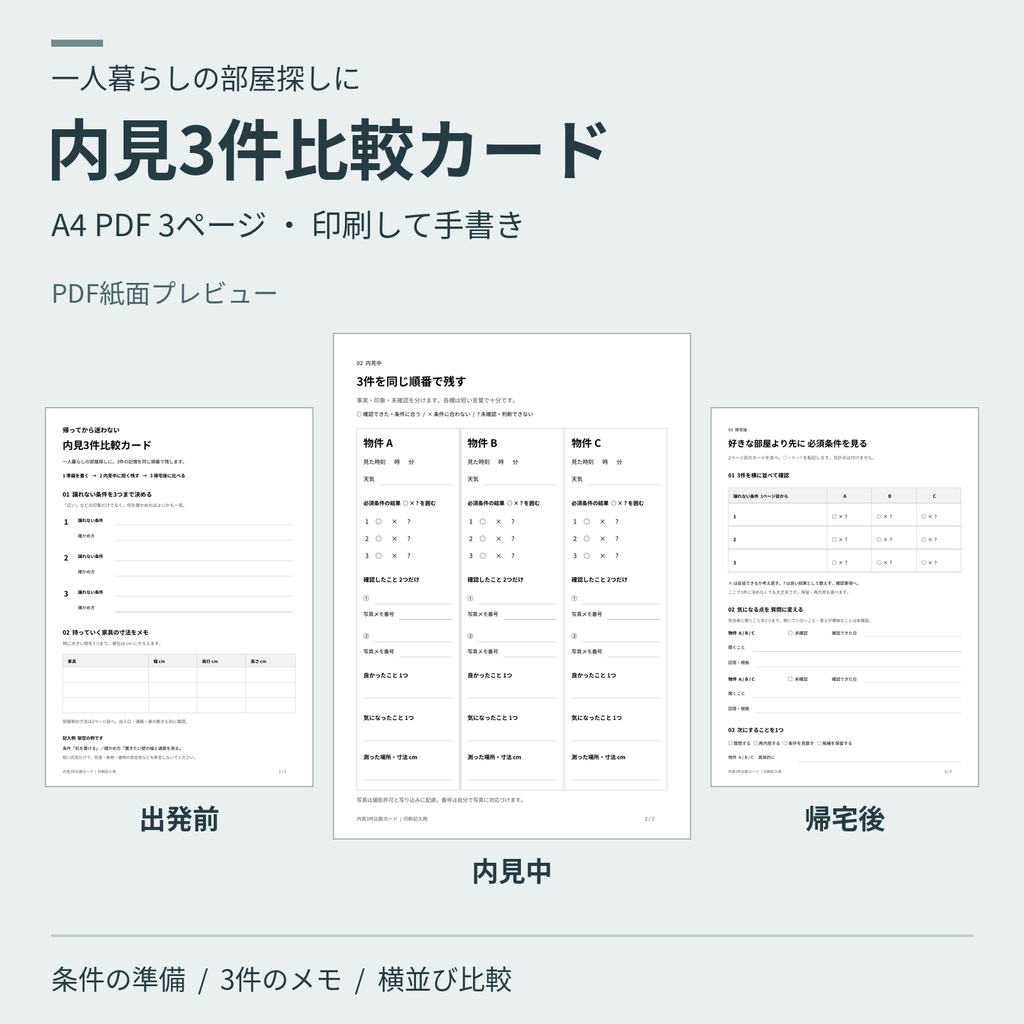Click heading 02 持っていく家具の寸法をメモ

(105, 632)
